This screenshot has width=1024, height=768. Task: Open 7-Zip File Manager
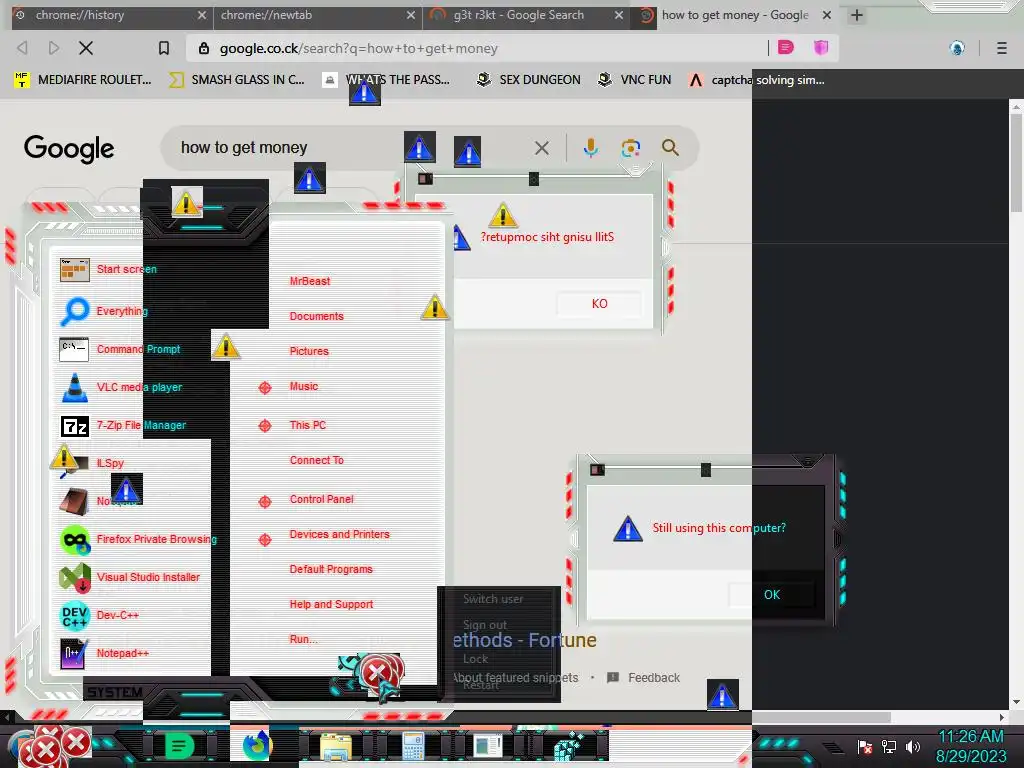123,425
